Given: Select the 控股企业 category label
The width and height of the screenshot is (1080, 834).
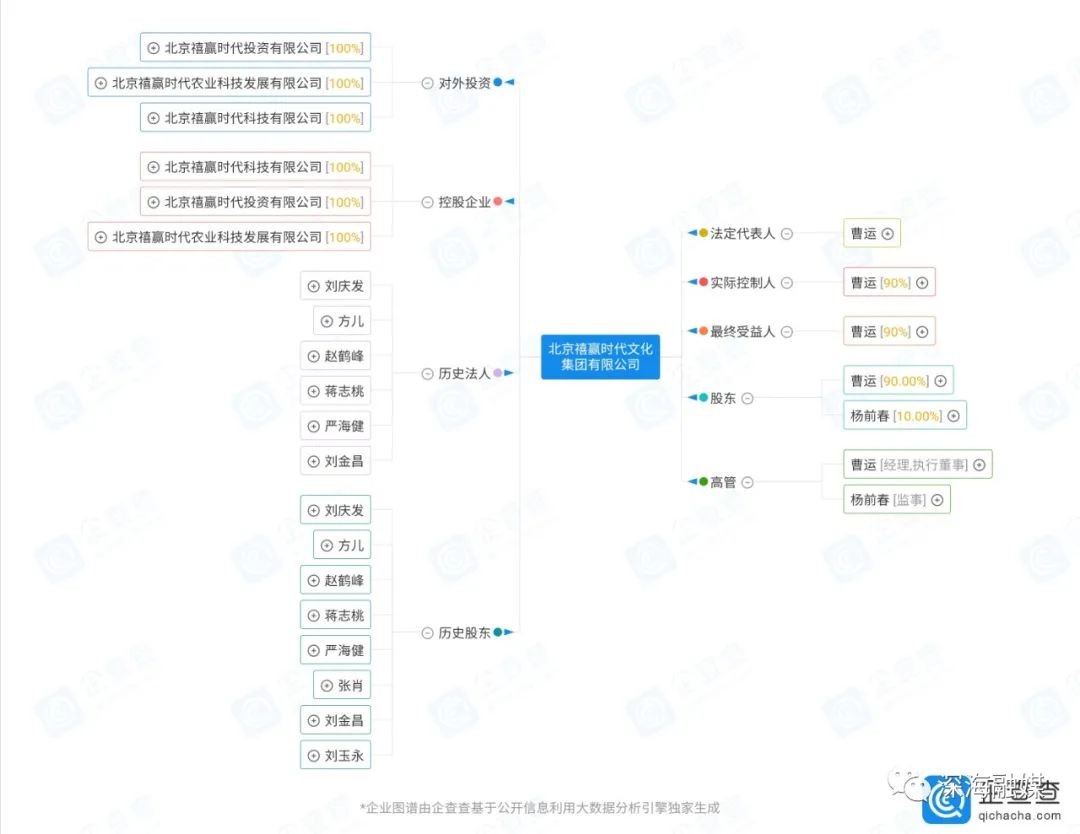Looking at the screenshot, I should click(464, 202).
